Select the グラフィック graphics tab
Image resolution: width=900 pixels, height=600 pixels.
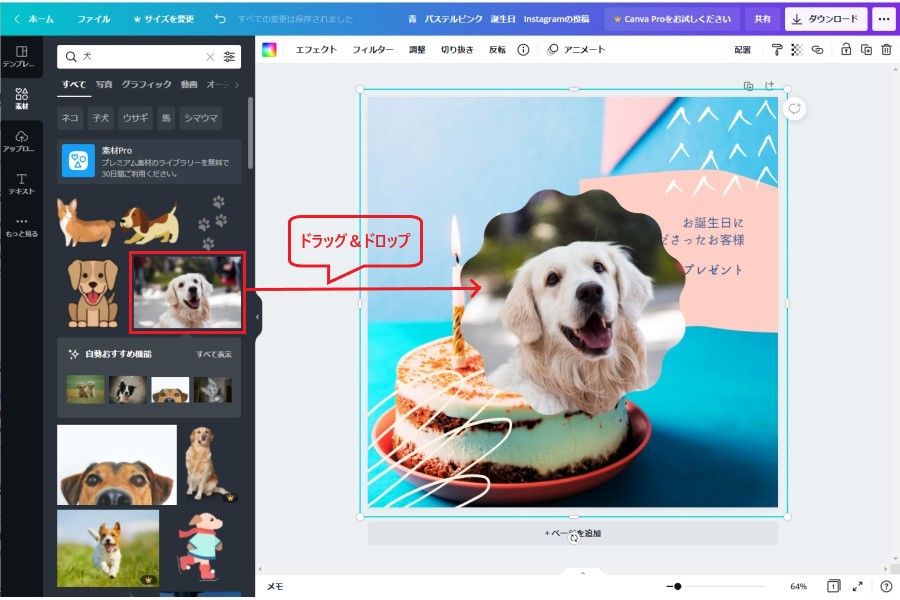tap(147, 85)
